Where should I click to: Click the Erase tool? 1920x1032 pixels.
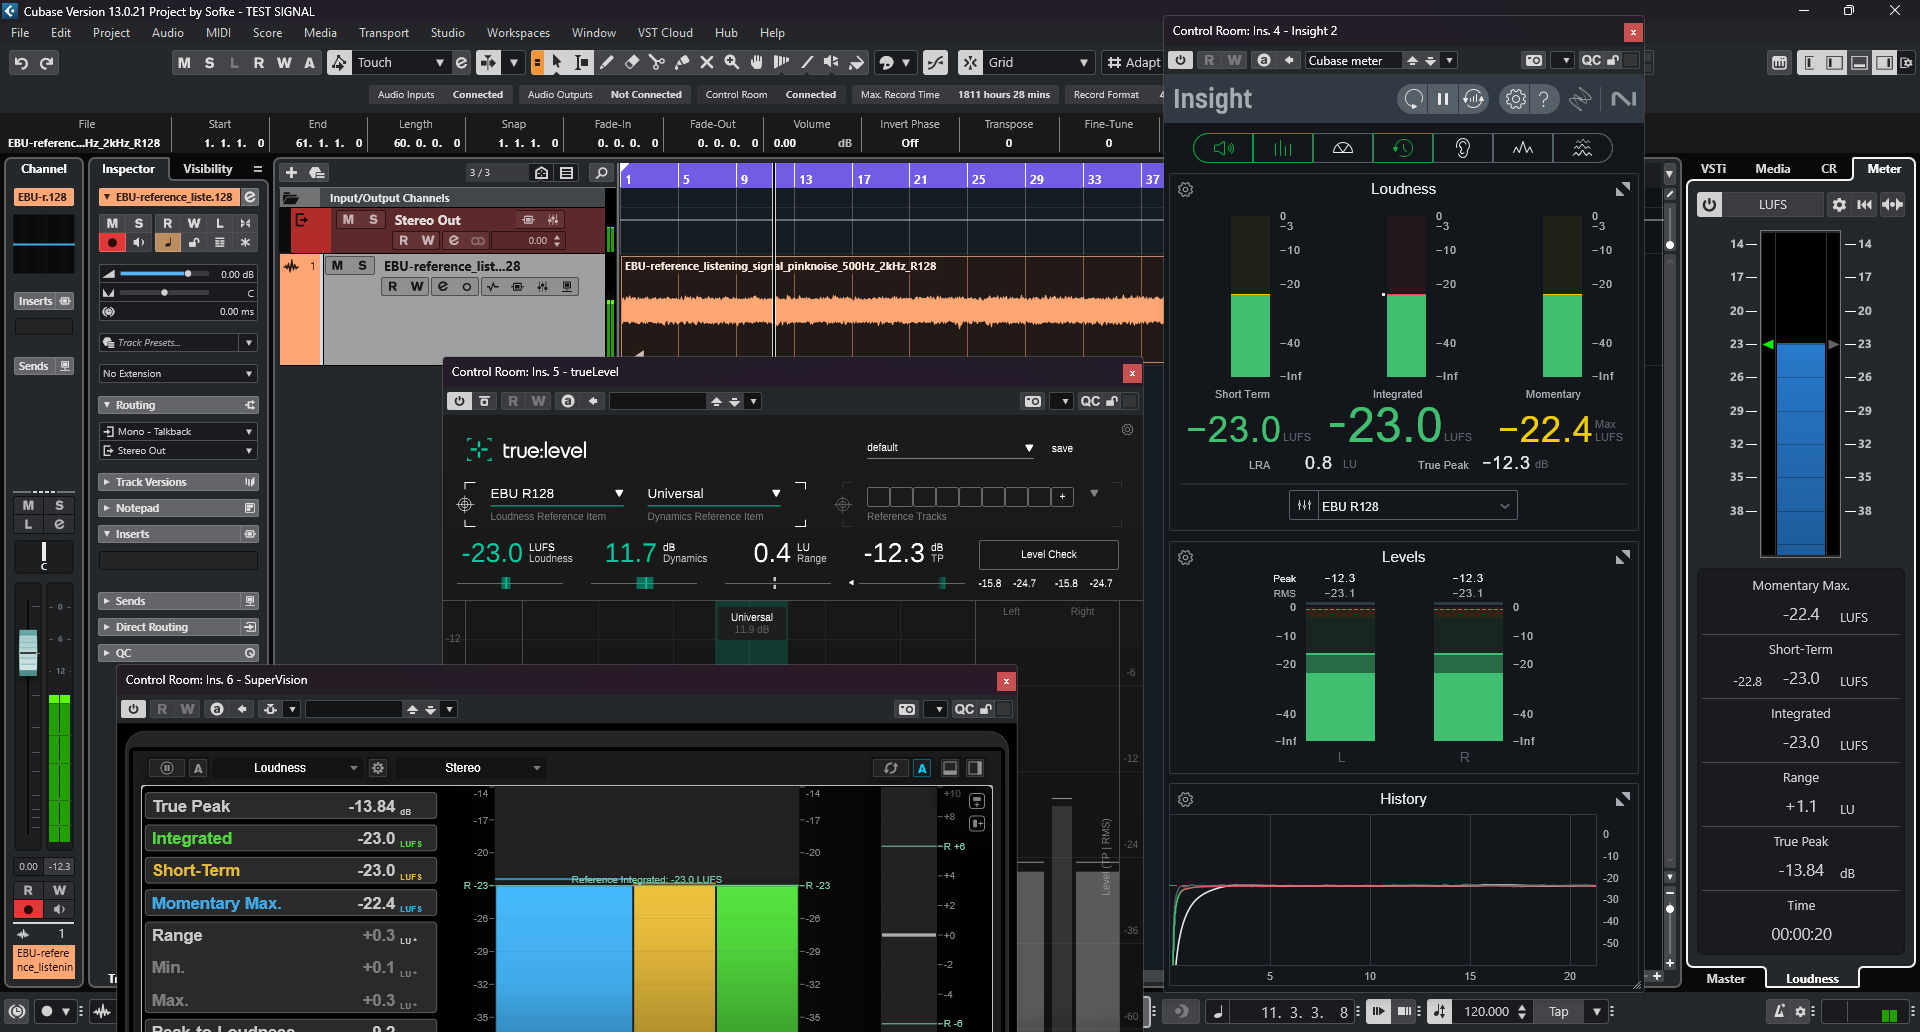pos(632,63)
